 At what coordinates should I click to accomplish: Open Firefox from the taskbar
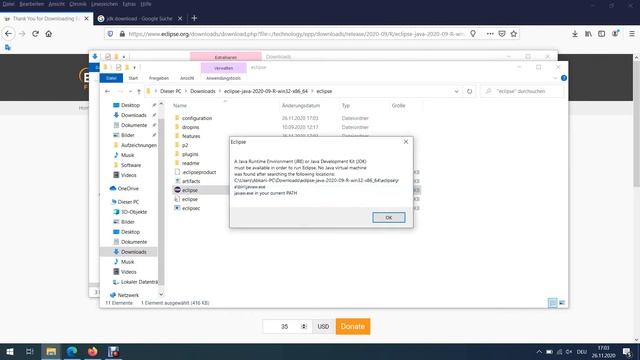coord(93,351)
